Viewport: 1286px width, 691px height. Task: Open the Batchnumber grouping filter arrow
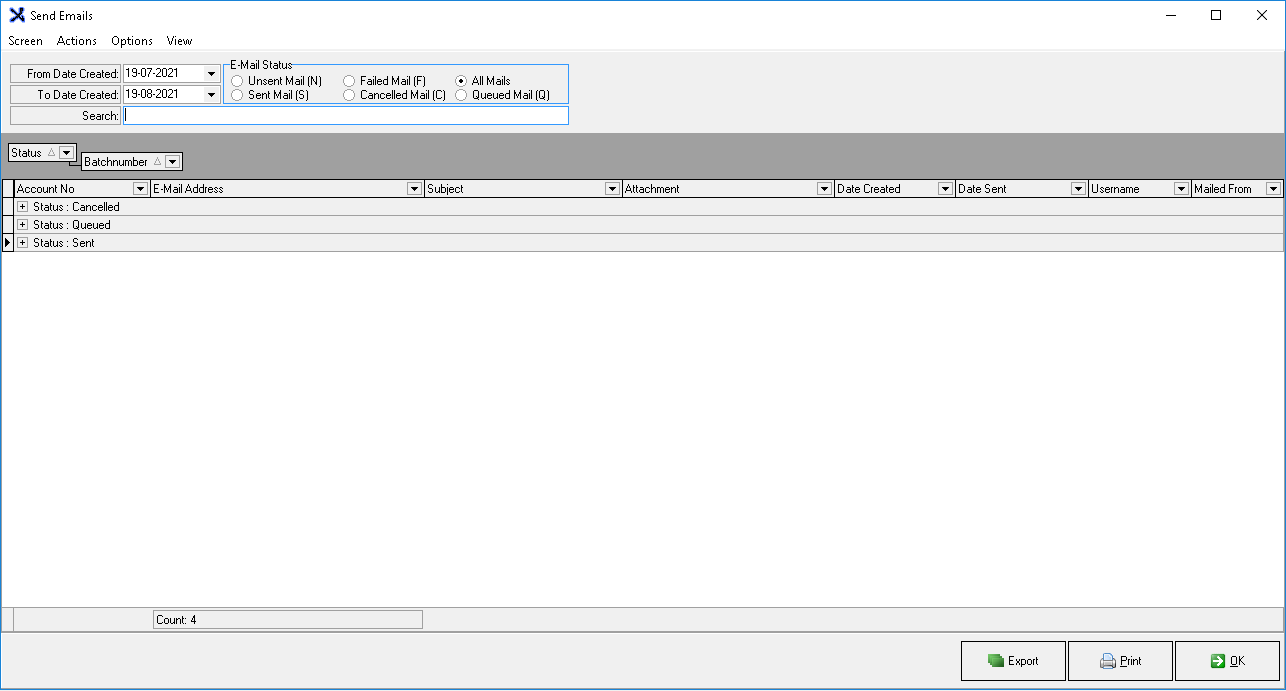coord(172,162)
